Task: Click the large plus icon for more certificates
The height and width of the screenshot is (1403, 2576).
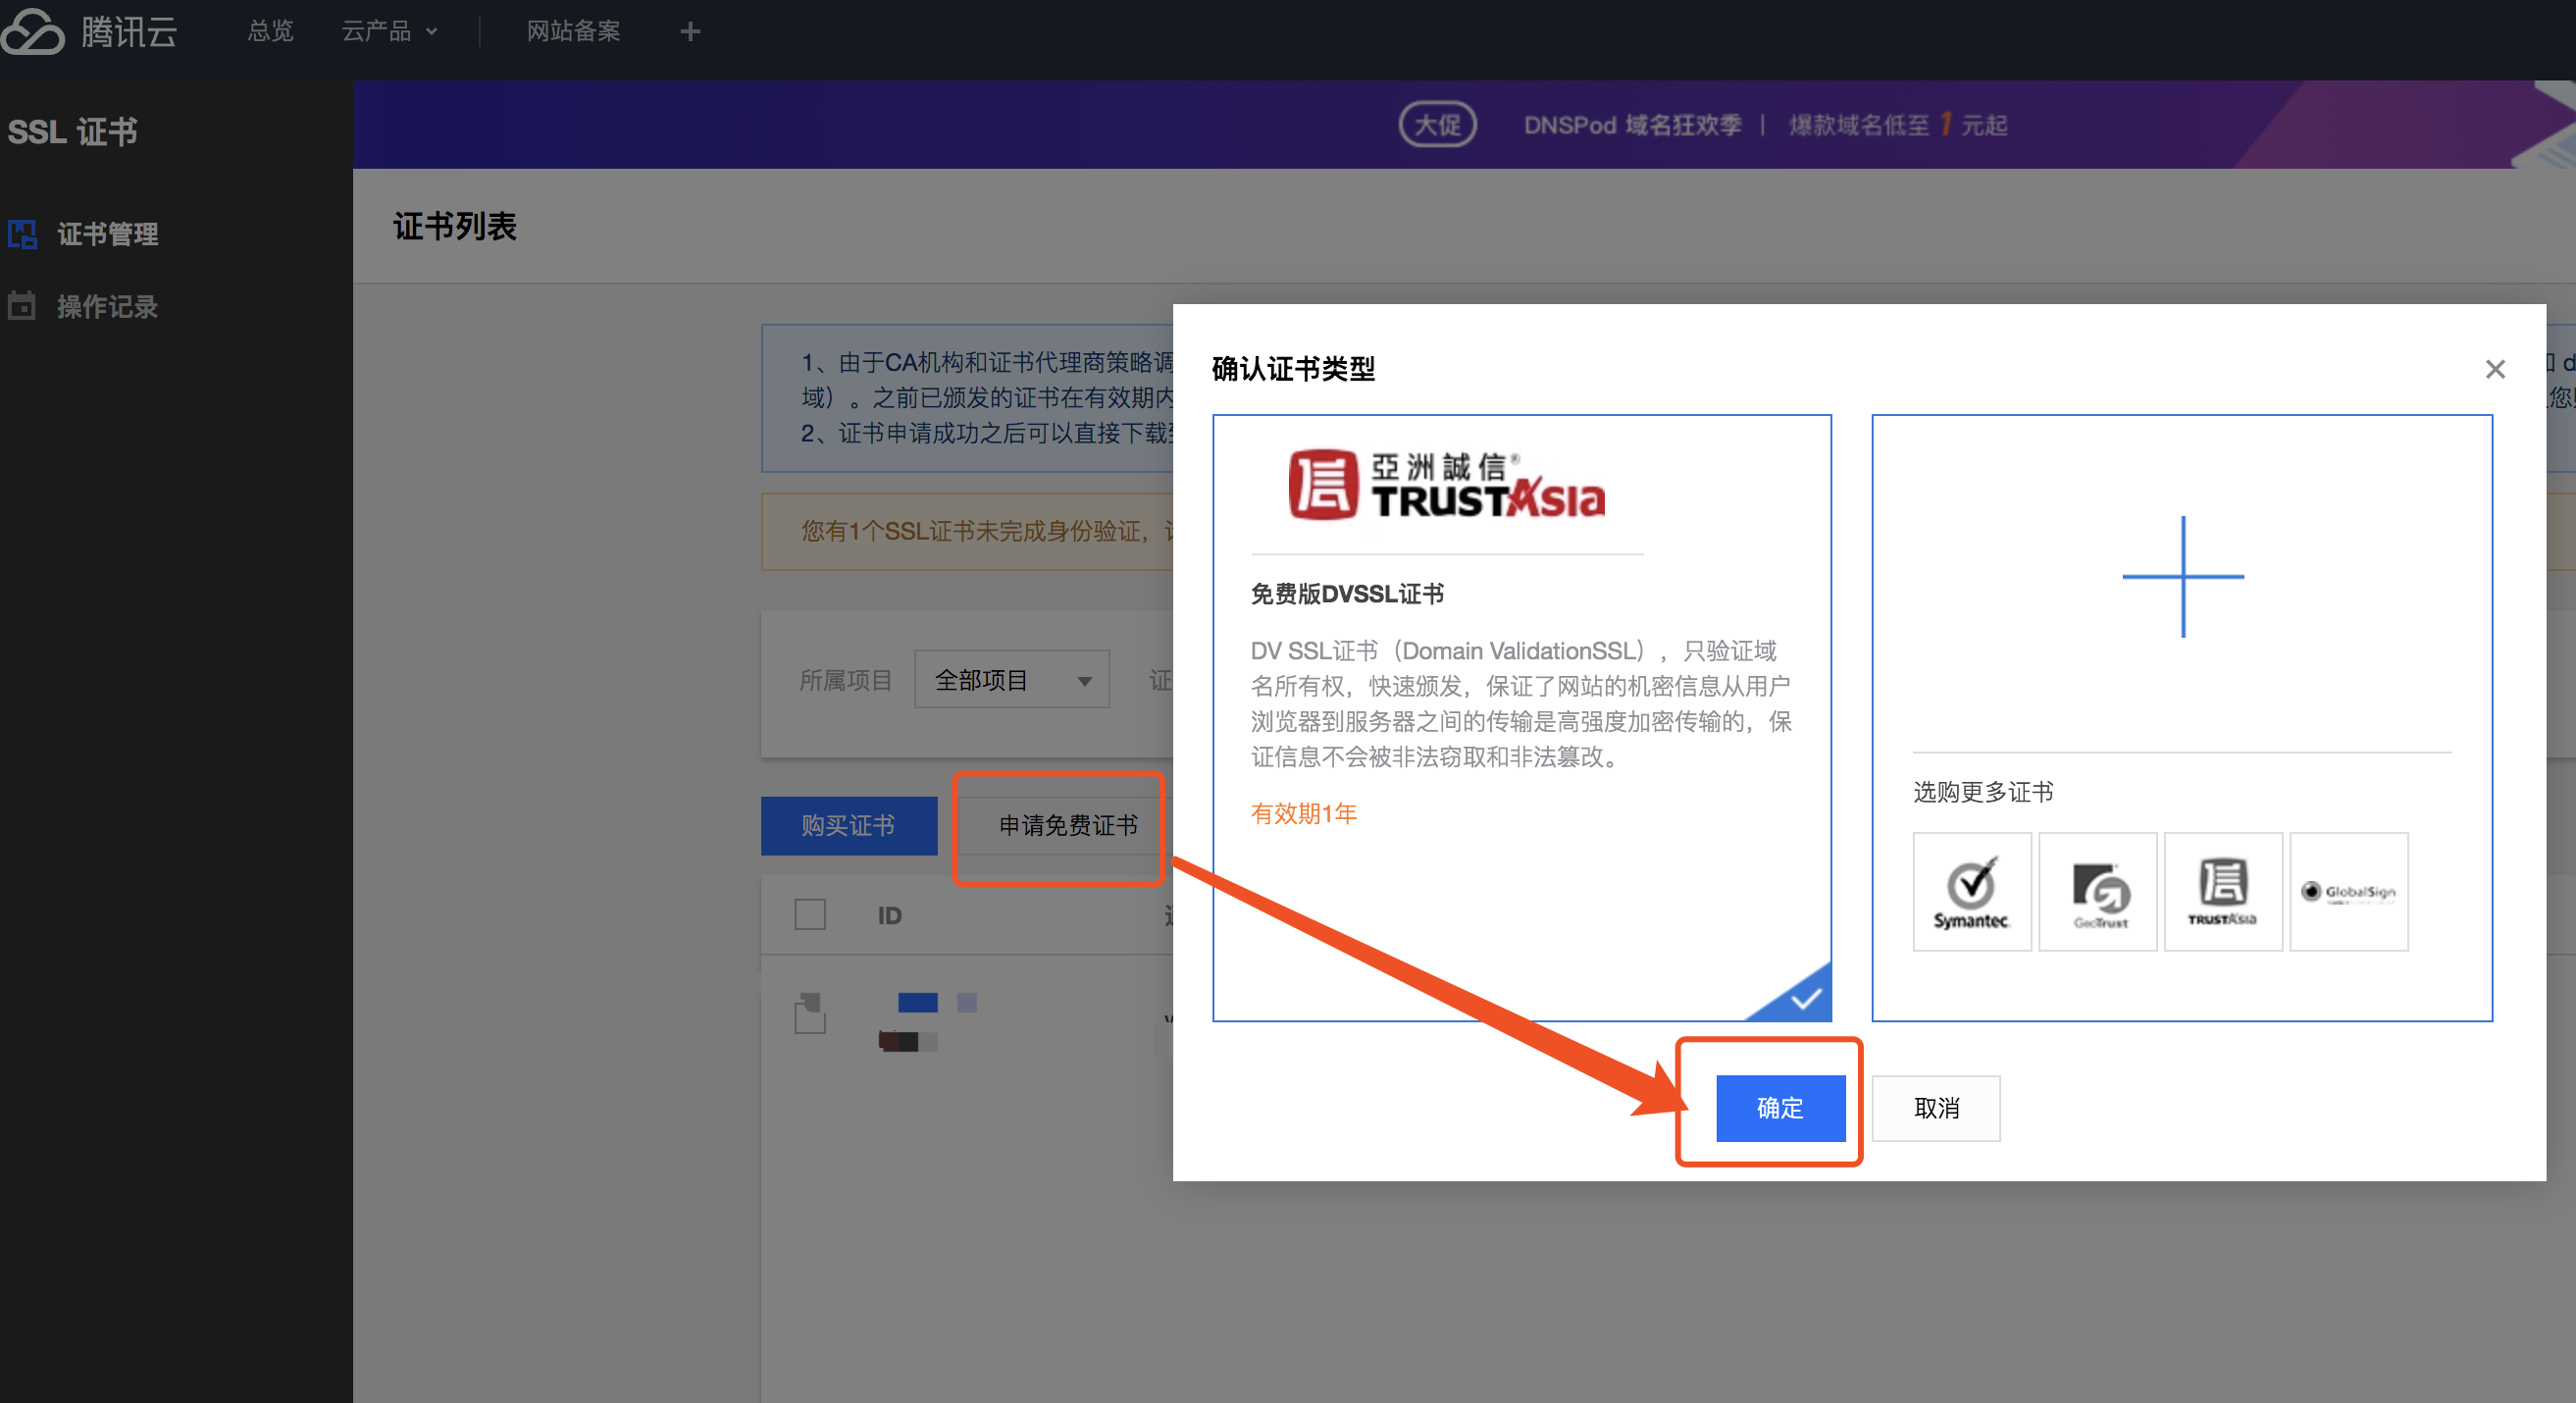Action: 2182,577
